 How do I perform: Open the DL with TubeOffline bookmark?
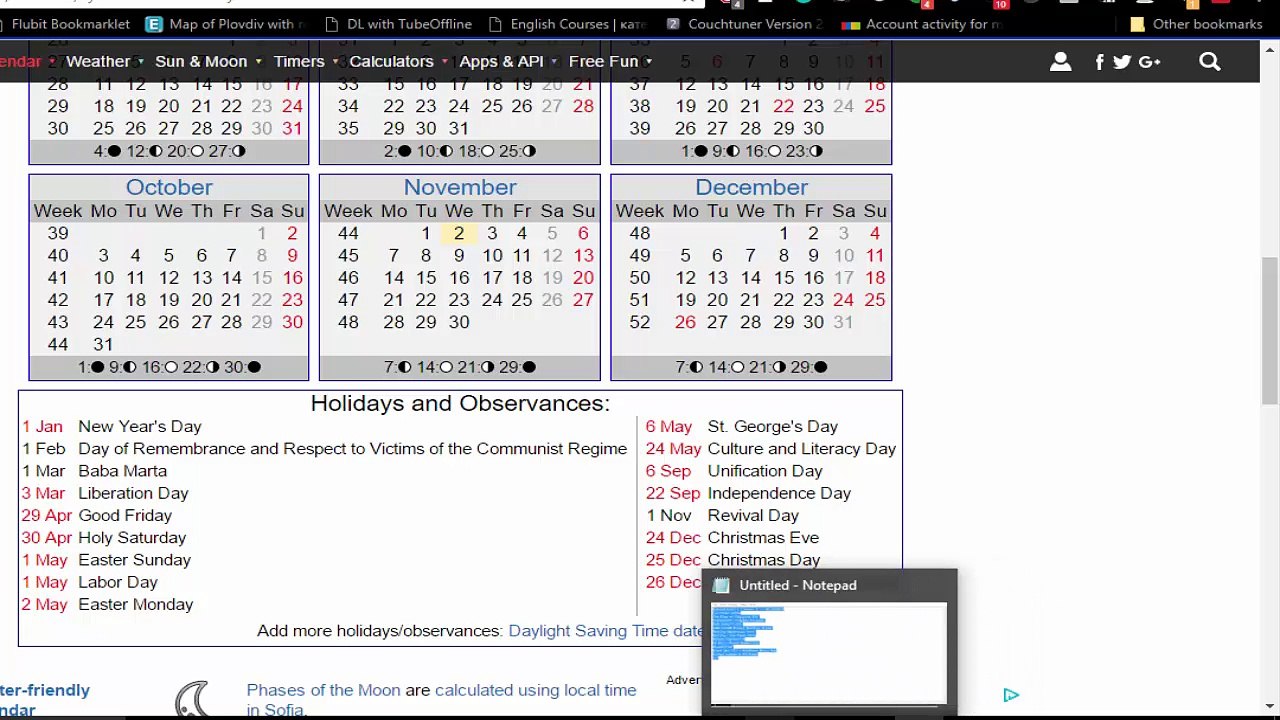click(400, 24)
